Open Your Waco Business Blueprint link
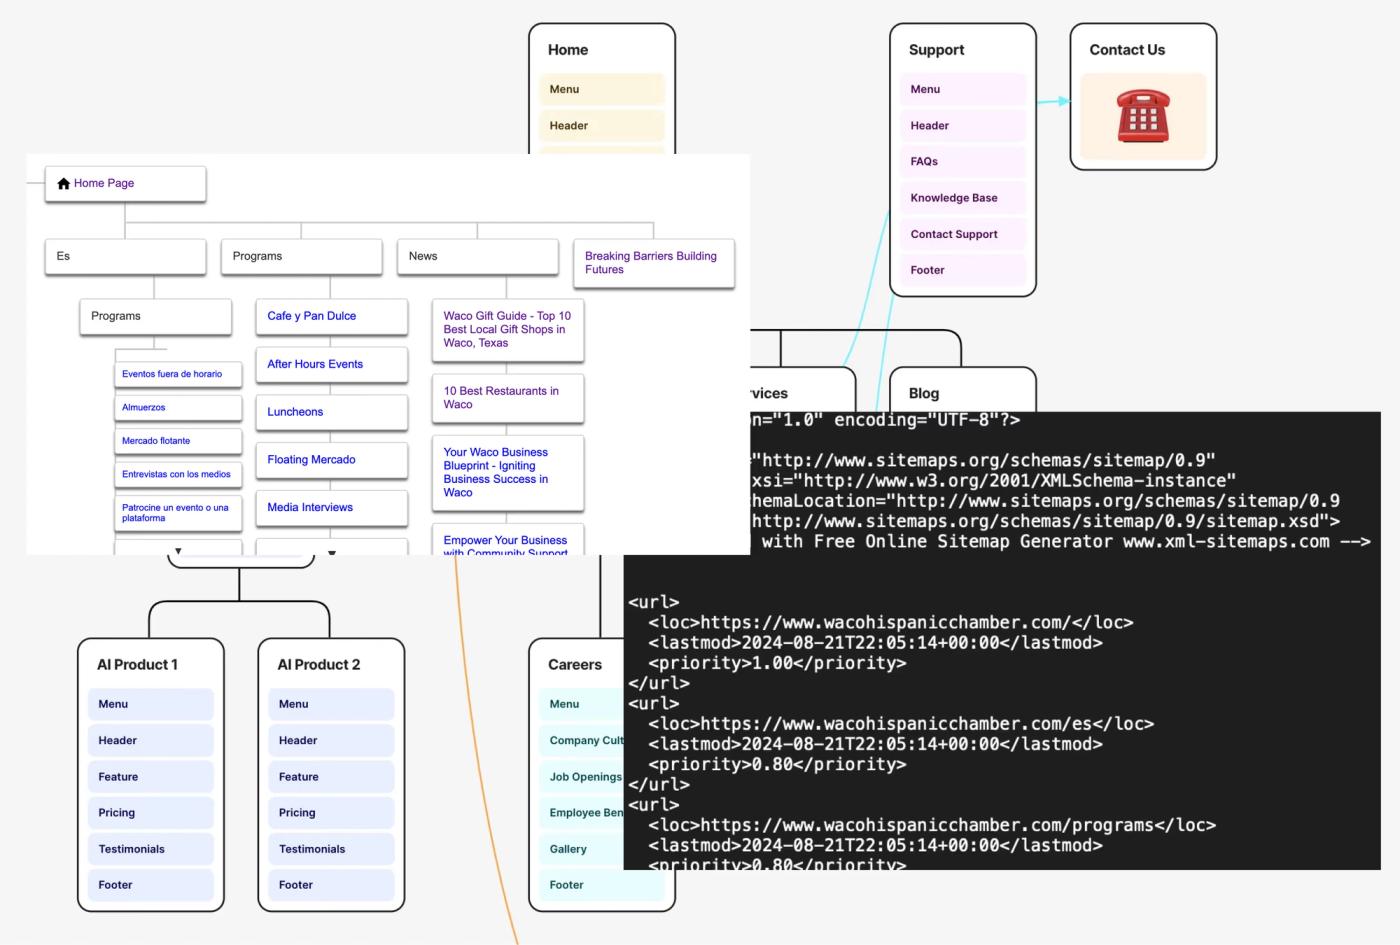1400x945 pixels. click(508, 473)
